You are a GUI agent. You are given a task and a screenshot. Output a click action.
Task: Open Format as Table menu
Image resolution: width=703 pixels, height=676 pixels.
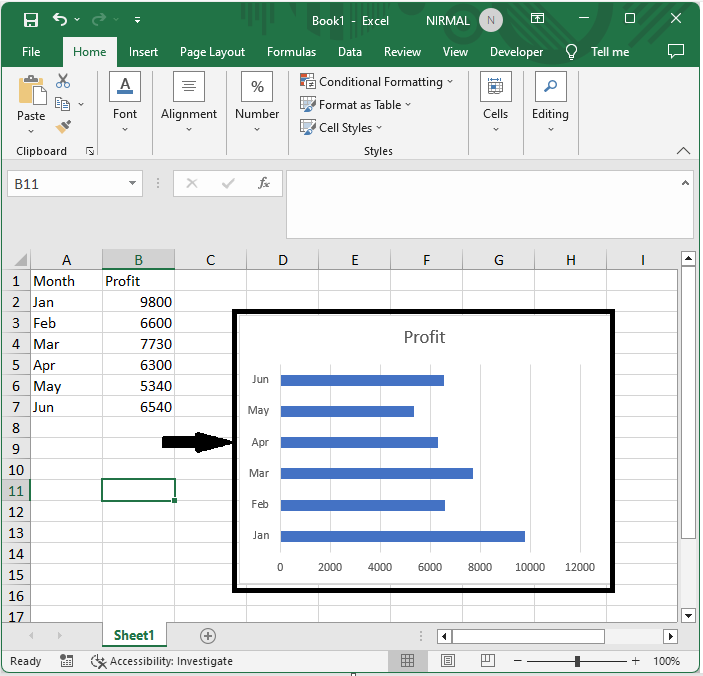tap(355, 105)
